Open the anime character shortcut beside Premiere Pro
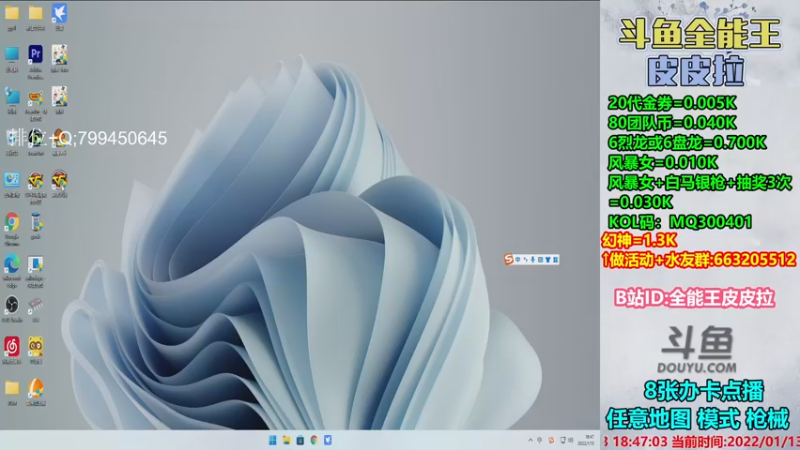Screen dimensions: 800x450 pyautogui.click(x=59, y=54)
